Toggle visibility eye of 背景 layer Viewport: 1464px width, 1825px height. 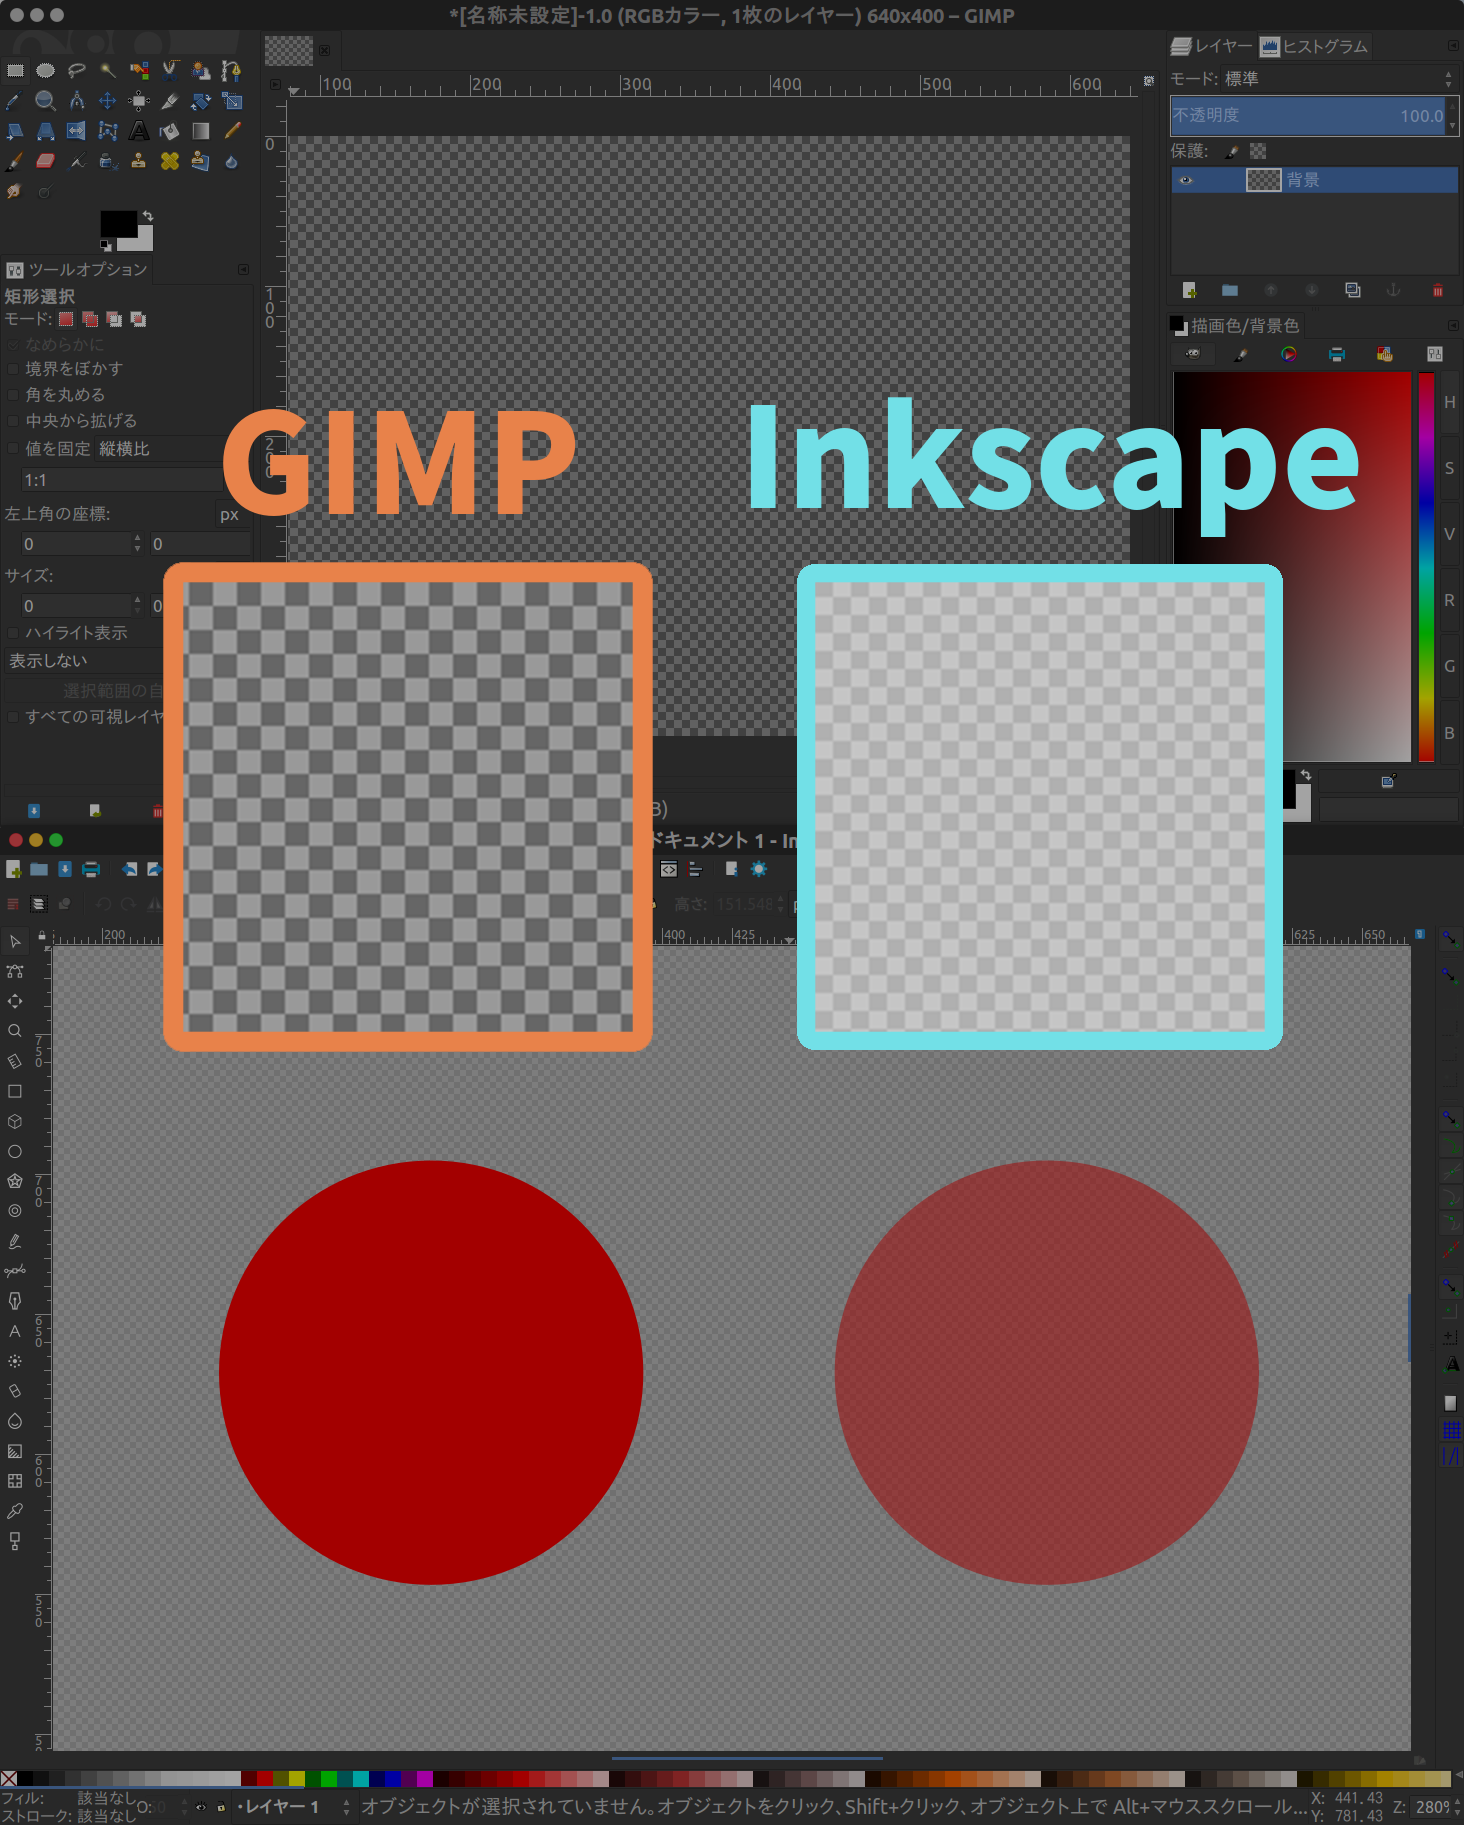pyautogui.click(x=1186, y=180)
